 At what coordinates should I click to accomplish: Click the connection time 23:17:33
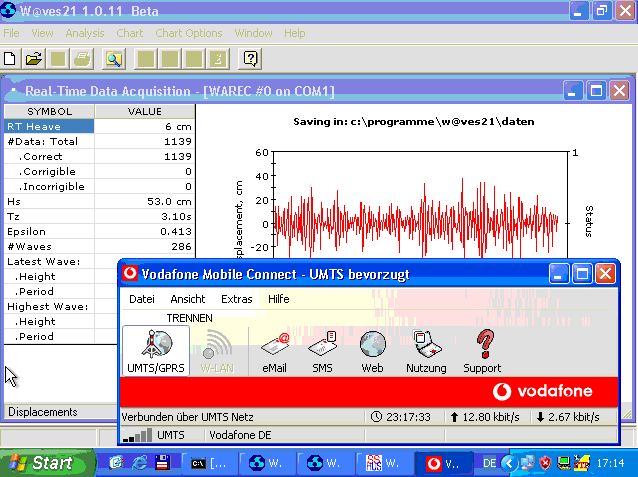(x=401, y=417)
